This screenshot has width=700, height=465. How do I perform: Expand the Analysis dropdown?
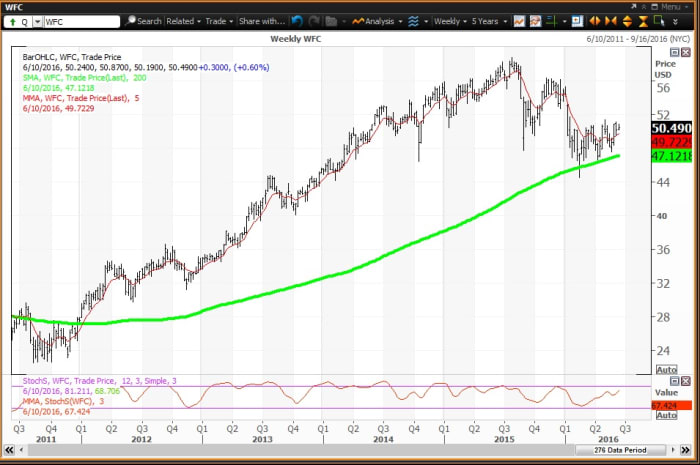(x=379, y=20)
